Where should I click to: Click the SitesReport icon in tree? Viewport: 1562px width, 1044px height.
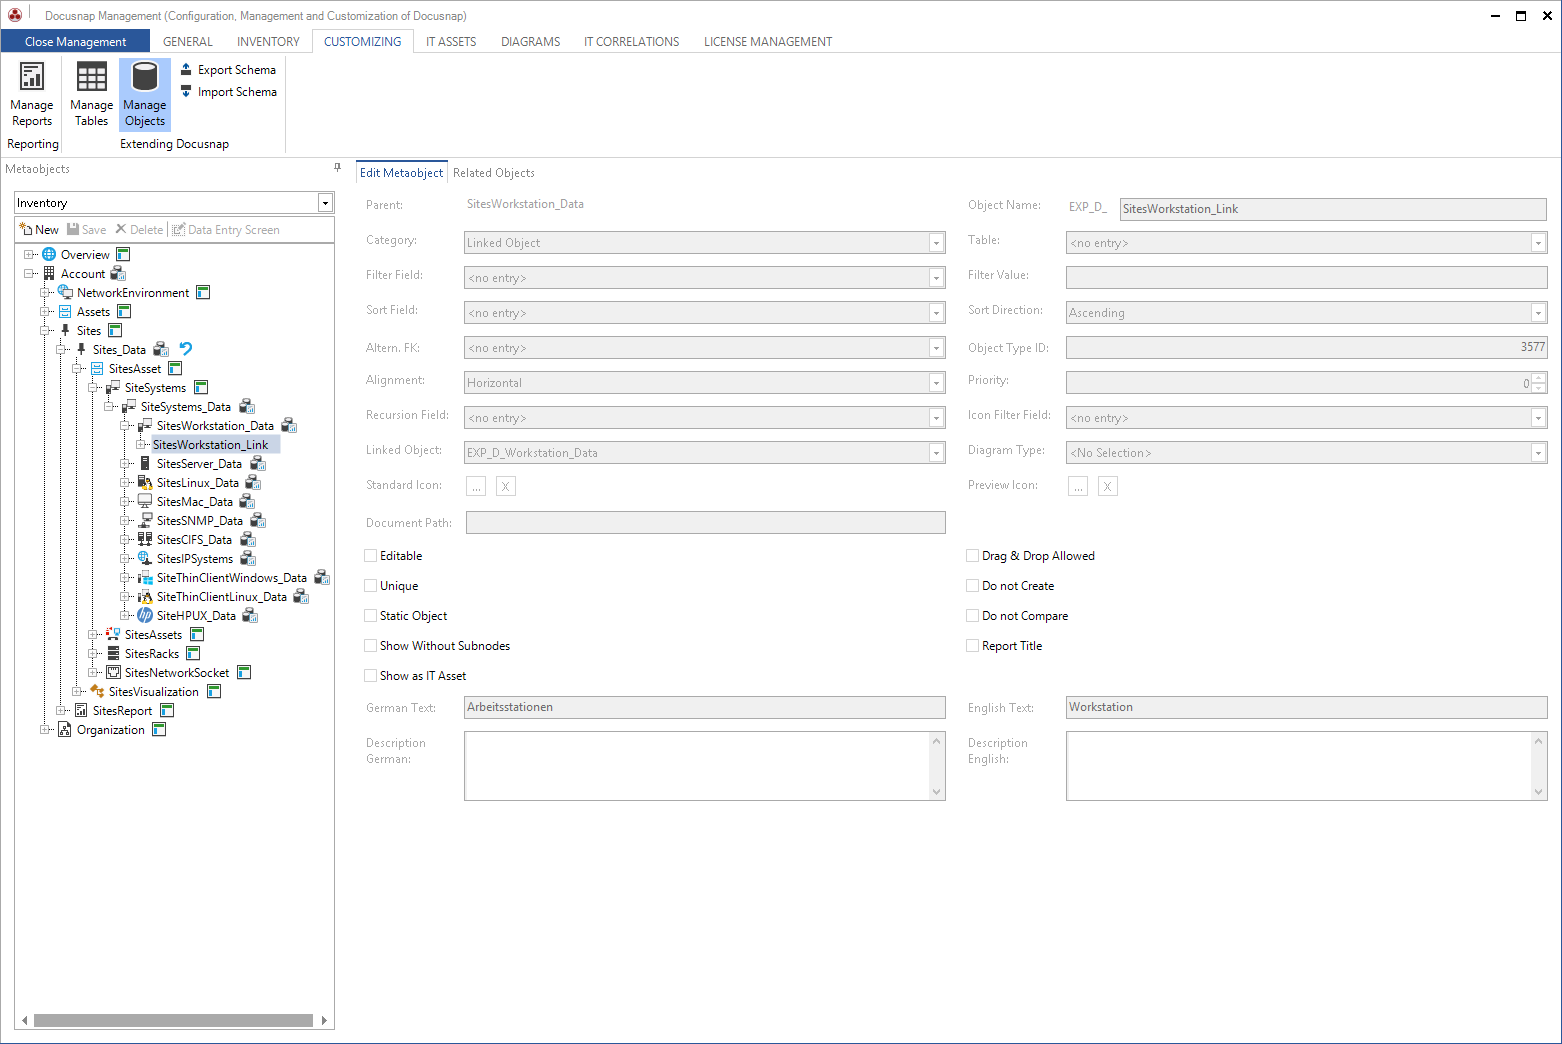coord(81,710)
